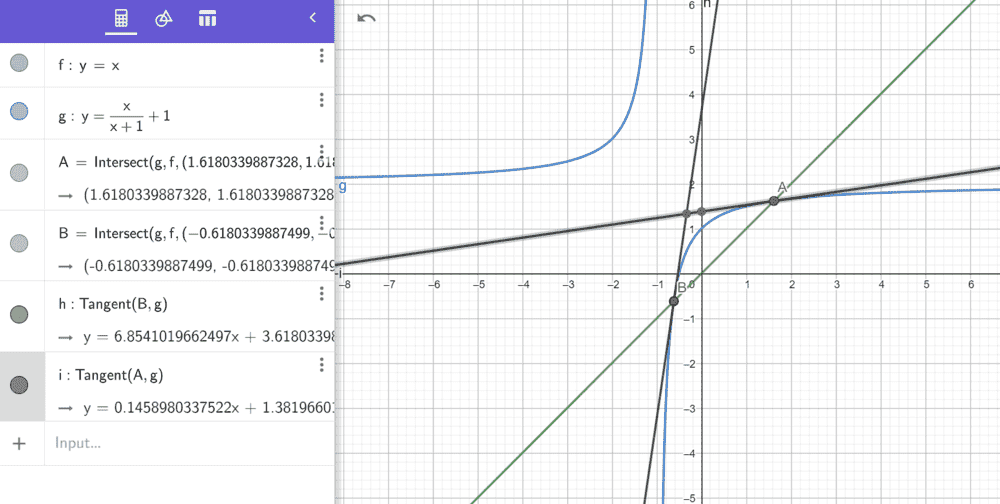Click the label h near the graph top
The height and width of the screenshot is (504, 1000).
[x=706, y=4]
